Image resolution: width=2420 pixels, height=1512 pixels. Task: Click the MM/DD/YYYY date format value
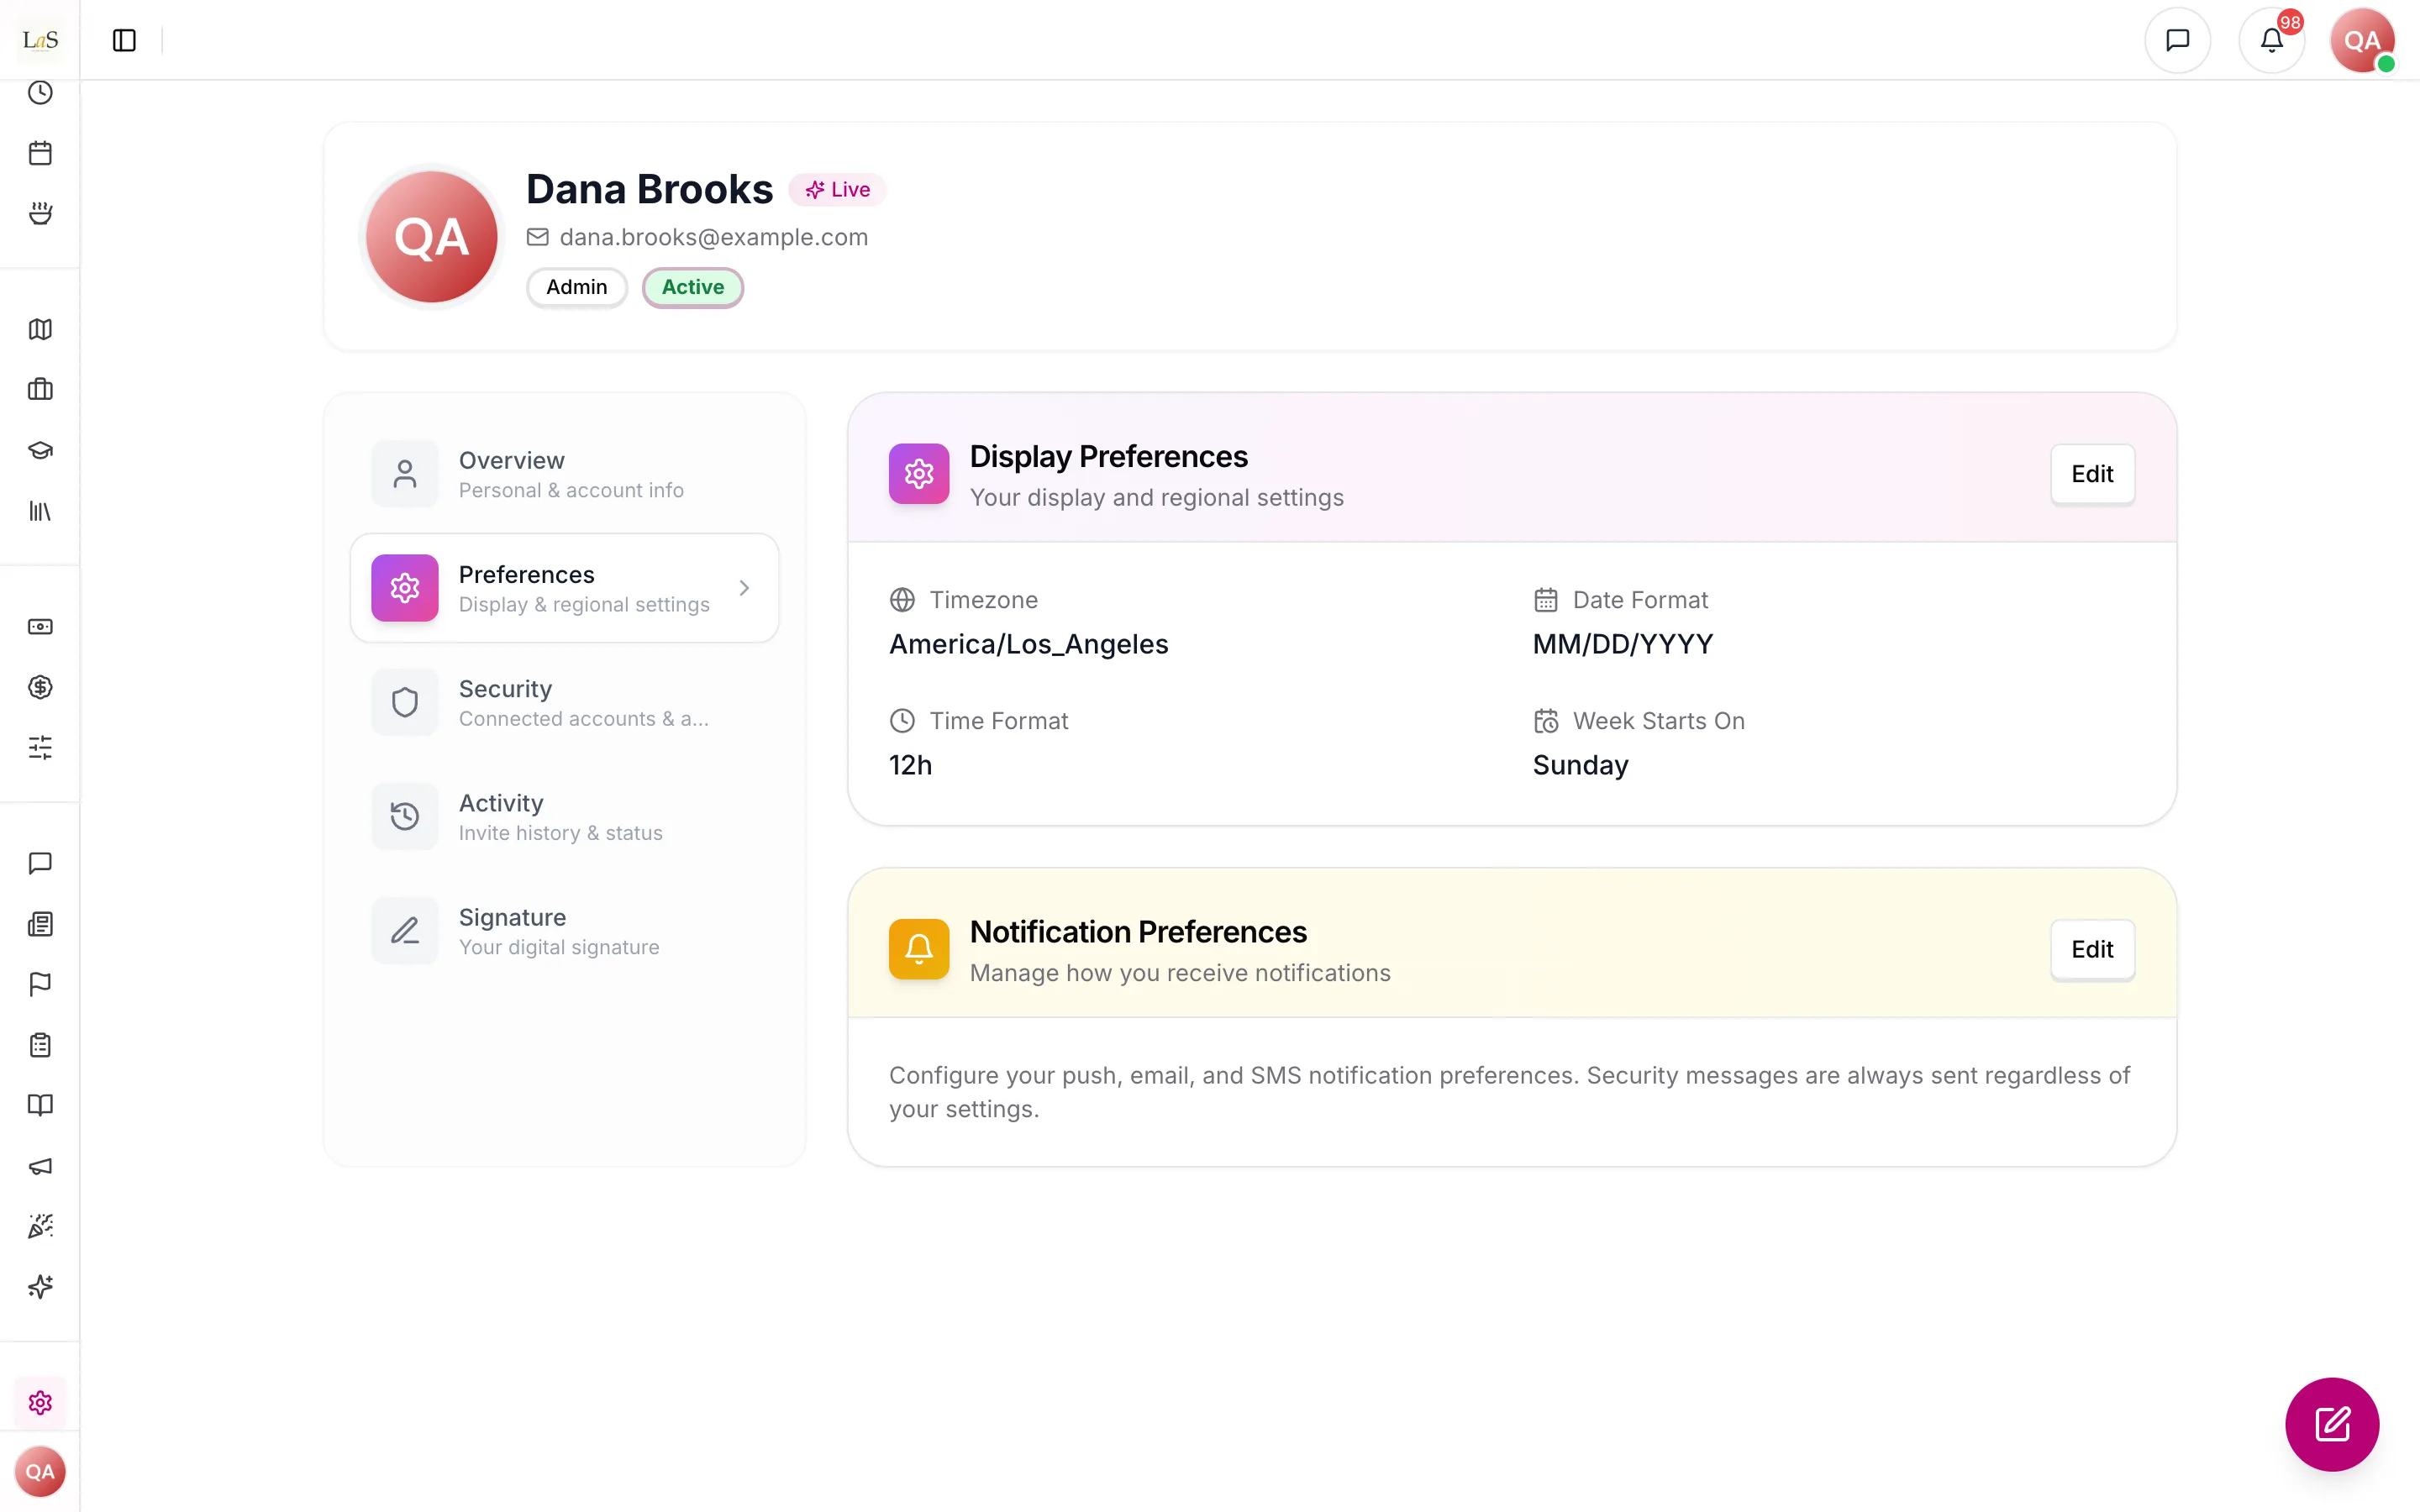[1622, 644]
